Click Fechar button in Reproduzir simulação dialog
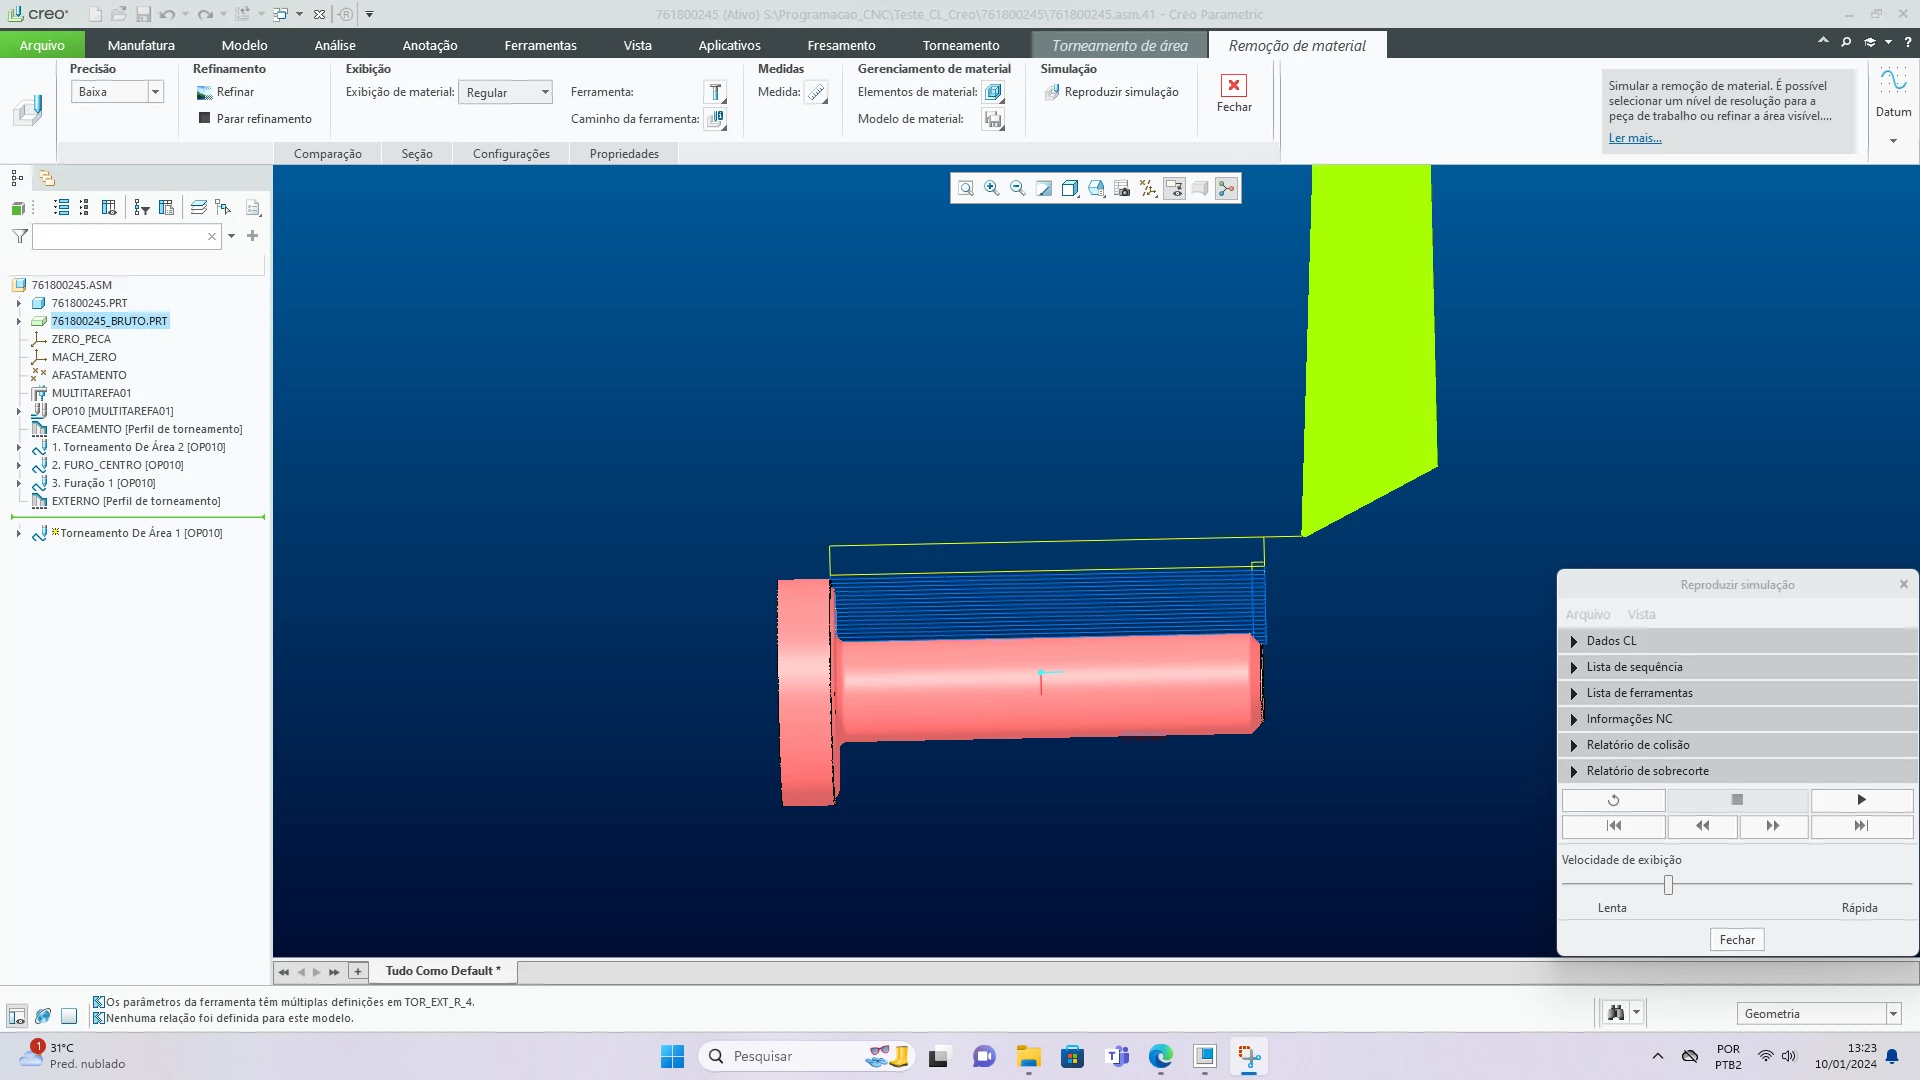The width and height of the screenshot is (1920, 1080). (x=1737, y=940)
